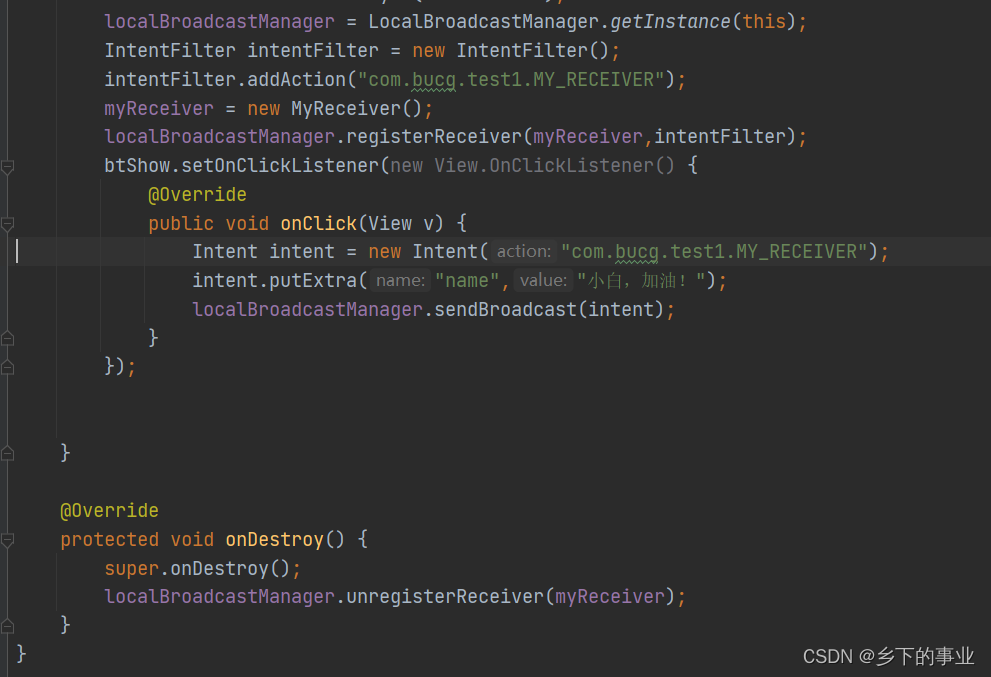Click the fold end marker beside '});' line

[8, 367]
